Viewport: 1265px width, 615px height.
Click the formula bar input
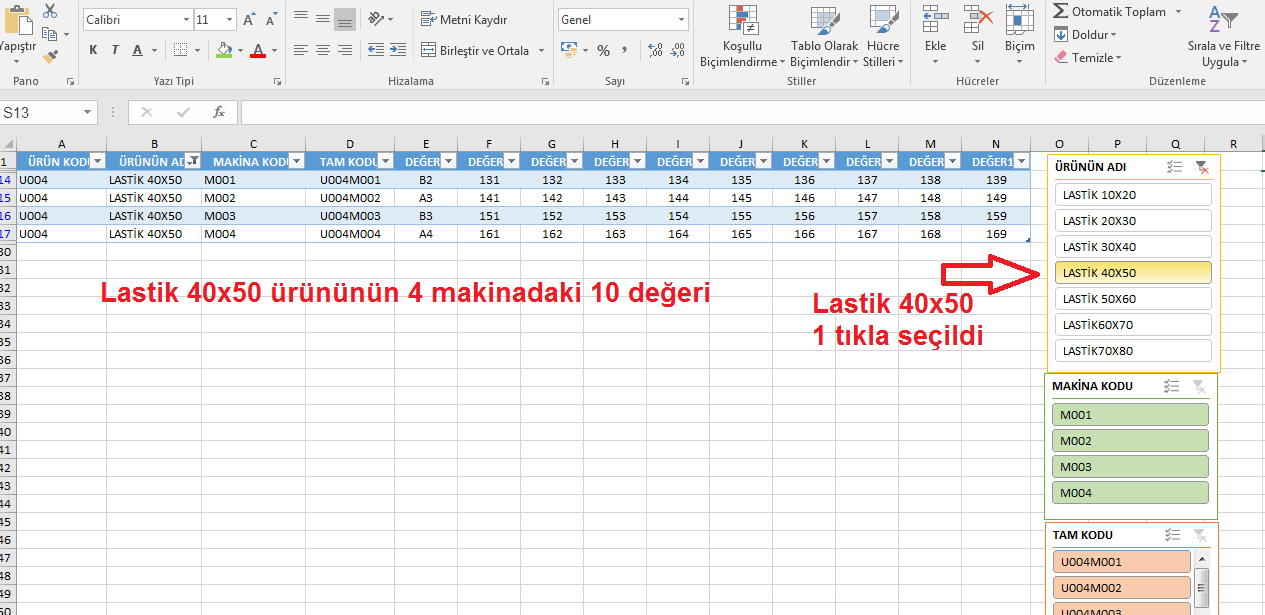752,113
